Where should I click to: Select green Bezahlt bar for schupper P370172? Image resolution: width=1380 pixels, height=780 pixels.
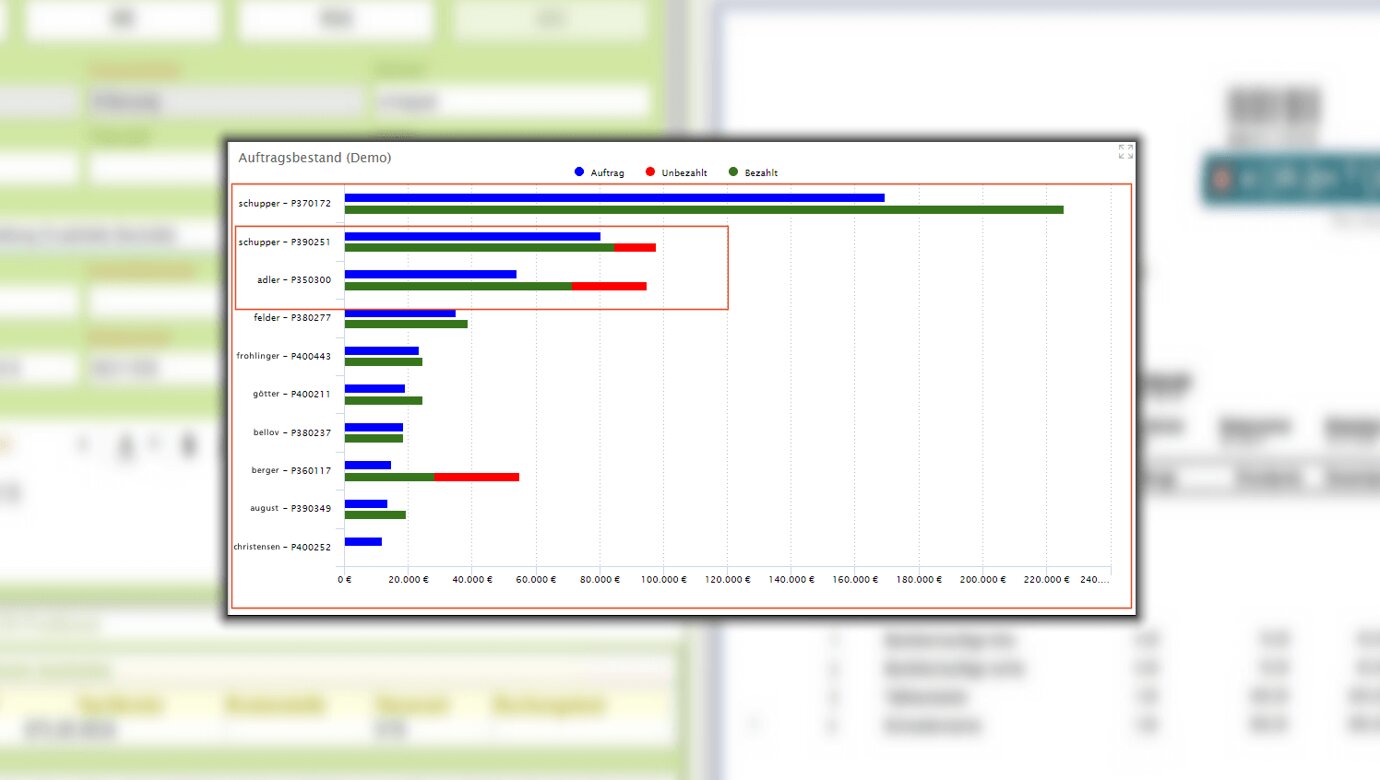[x=703, y=210]
